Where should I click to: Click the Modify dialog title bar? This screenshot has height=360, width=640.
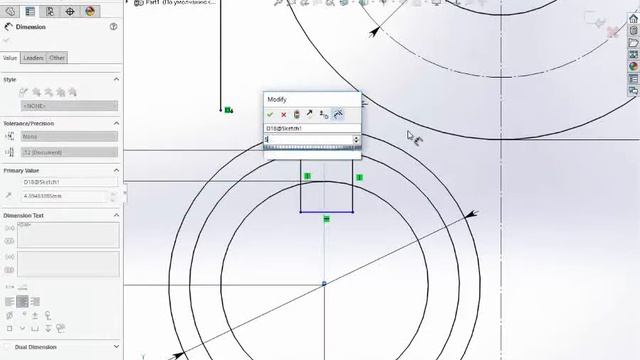click(x=312, y=100)
